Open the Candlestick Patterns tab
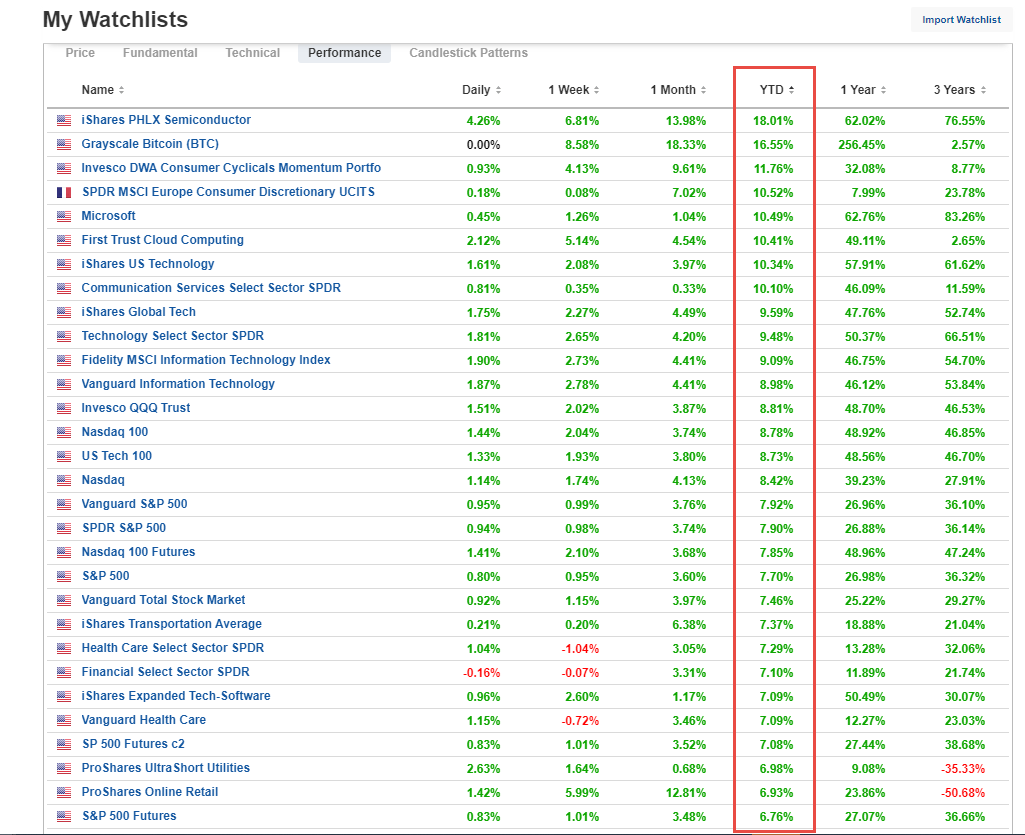Viewport: 1025px width, 835px height. [468, 53]
